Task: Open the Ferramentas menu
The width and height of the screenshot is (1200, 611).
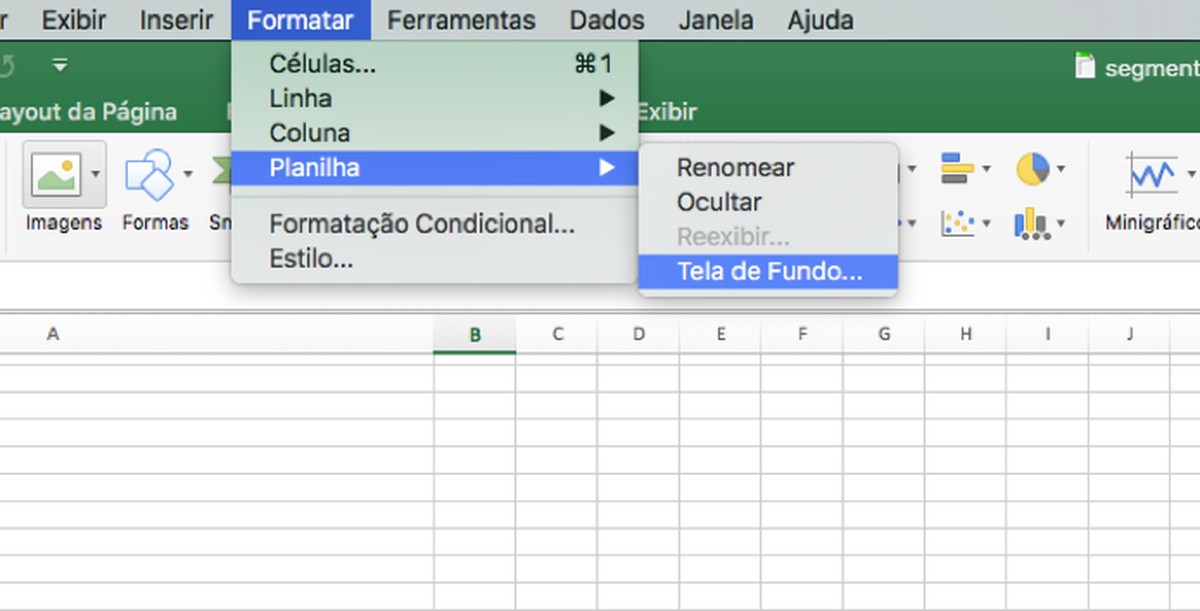Action: pos(461,19)
